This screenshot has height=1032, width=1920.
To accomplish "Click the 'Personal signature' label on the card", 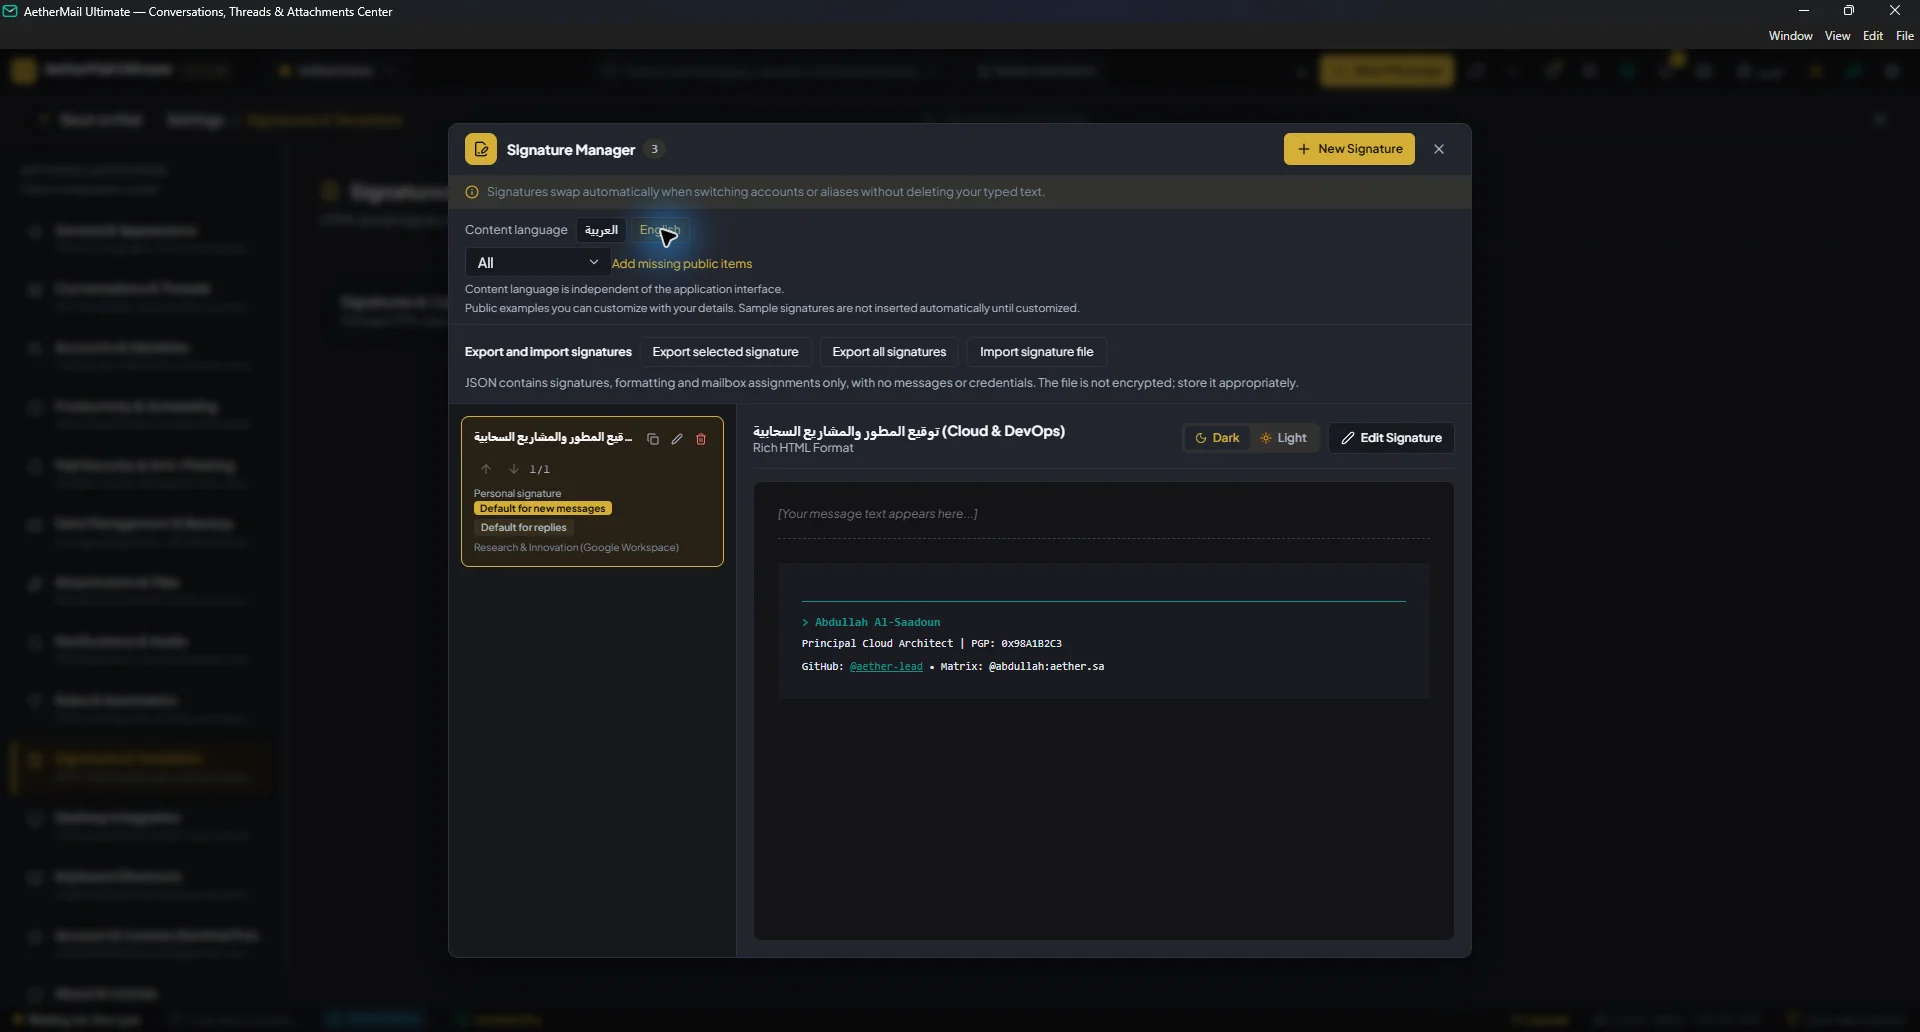I will (517, 493).
